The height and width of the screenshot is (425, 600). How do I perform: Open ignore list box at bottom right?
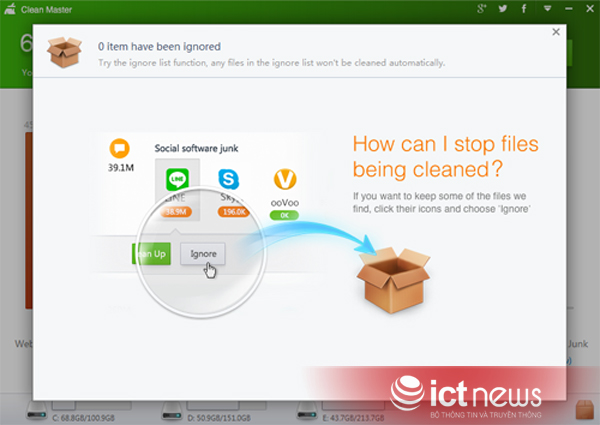tap(584, 409)
